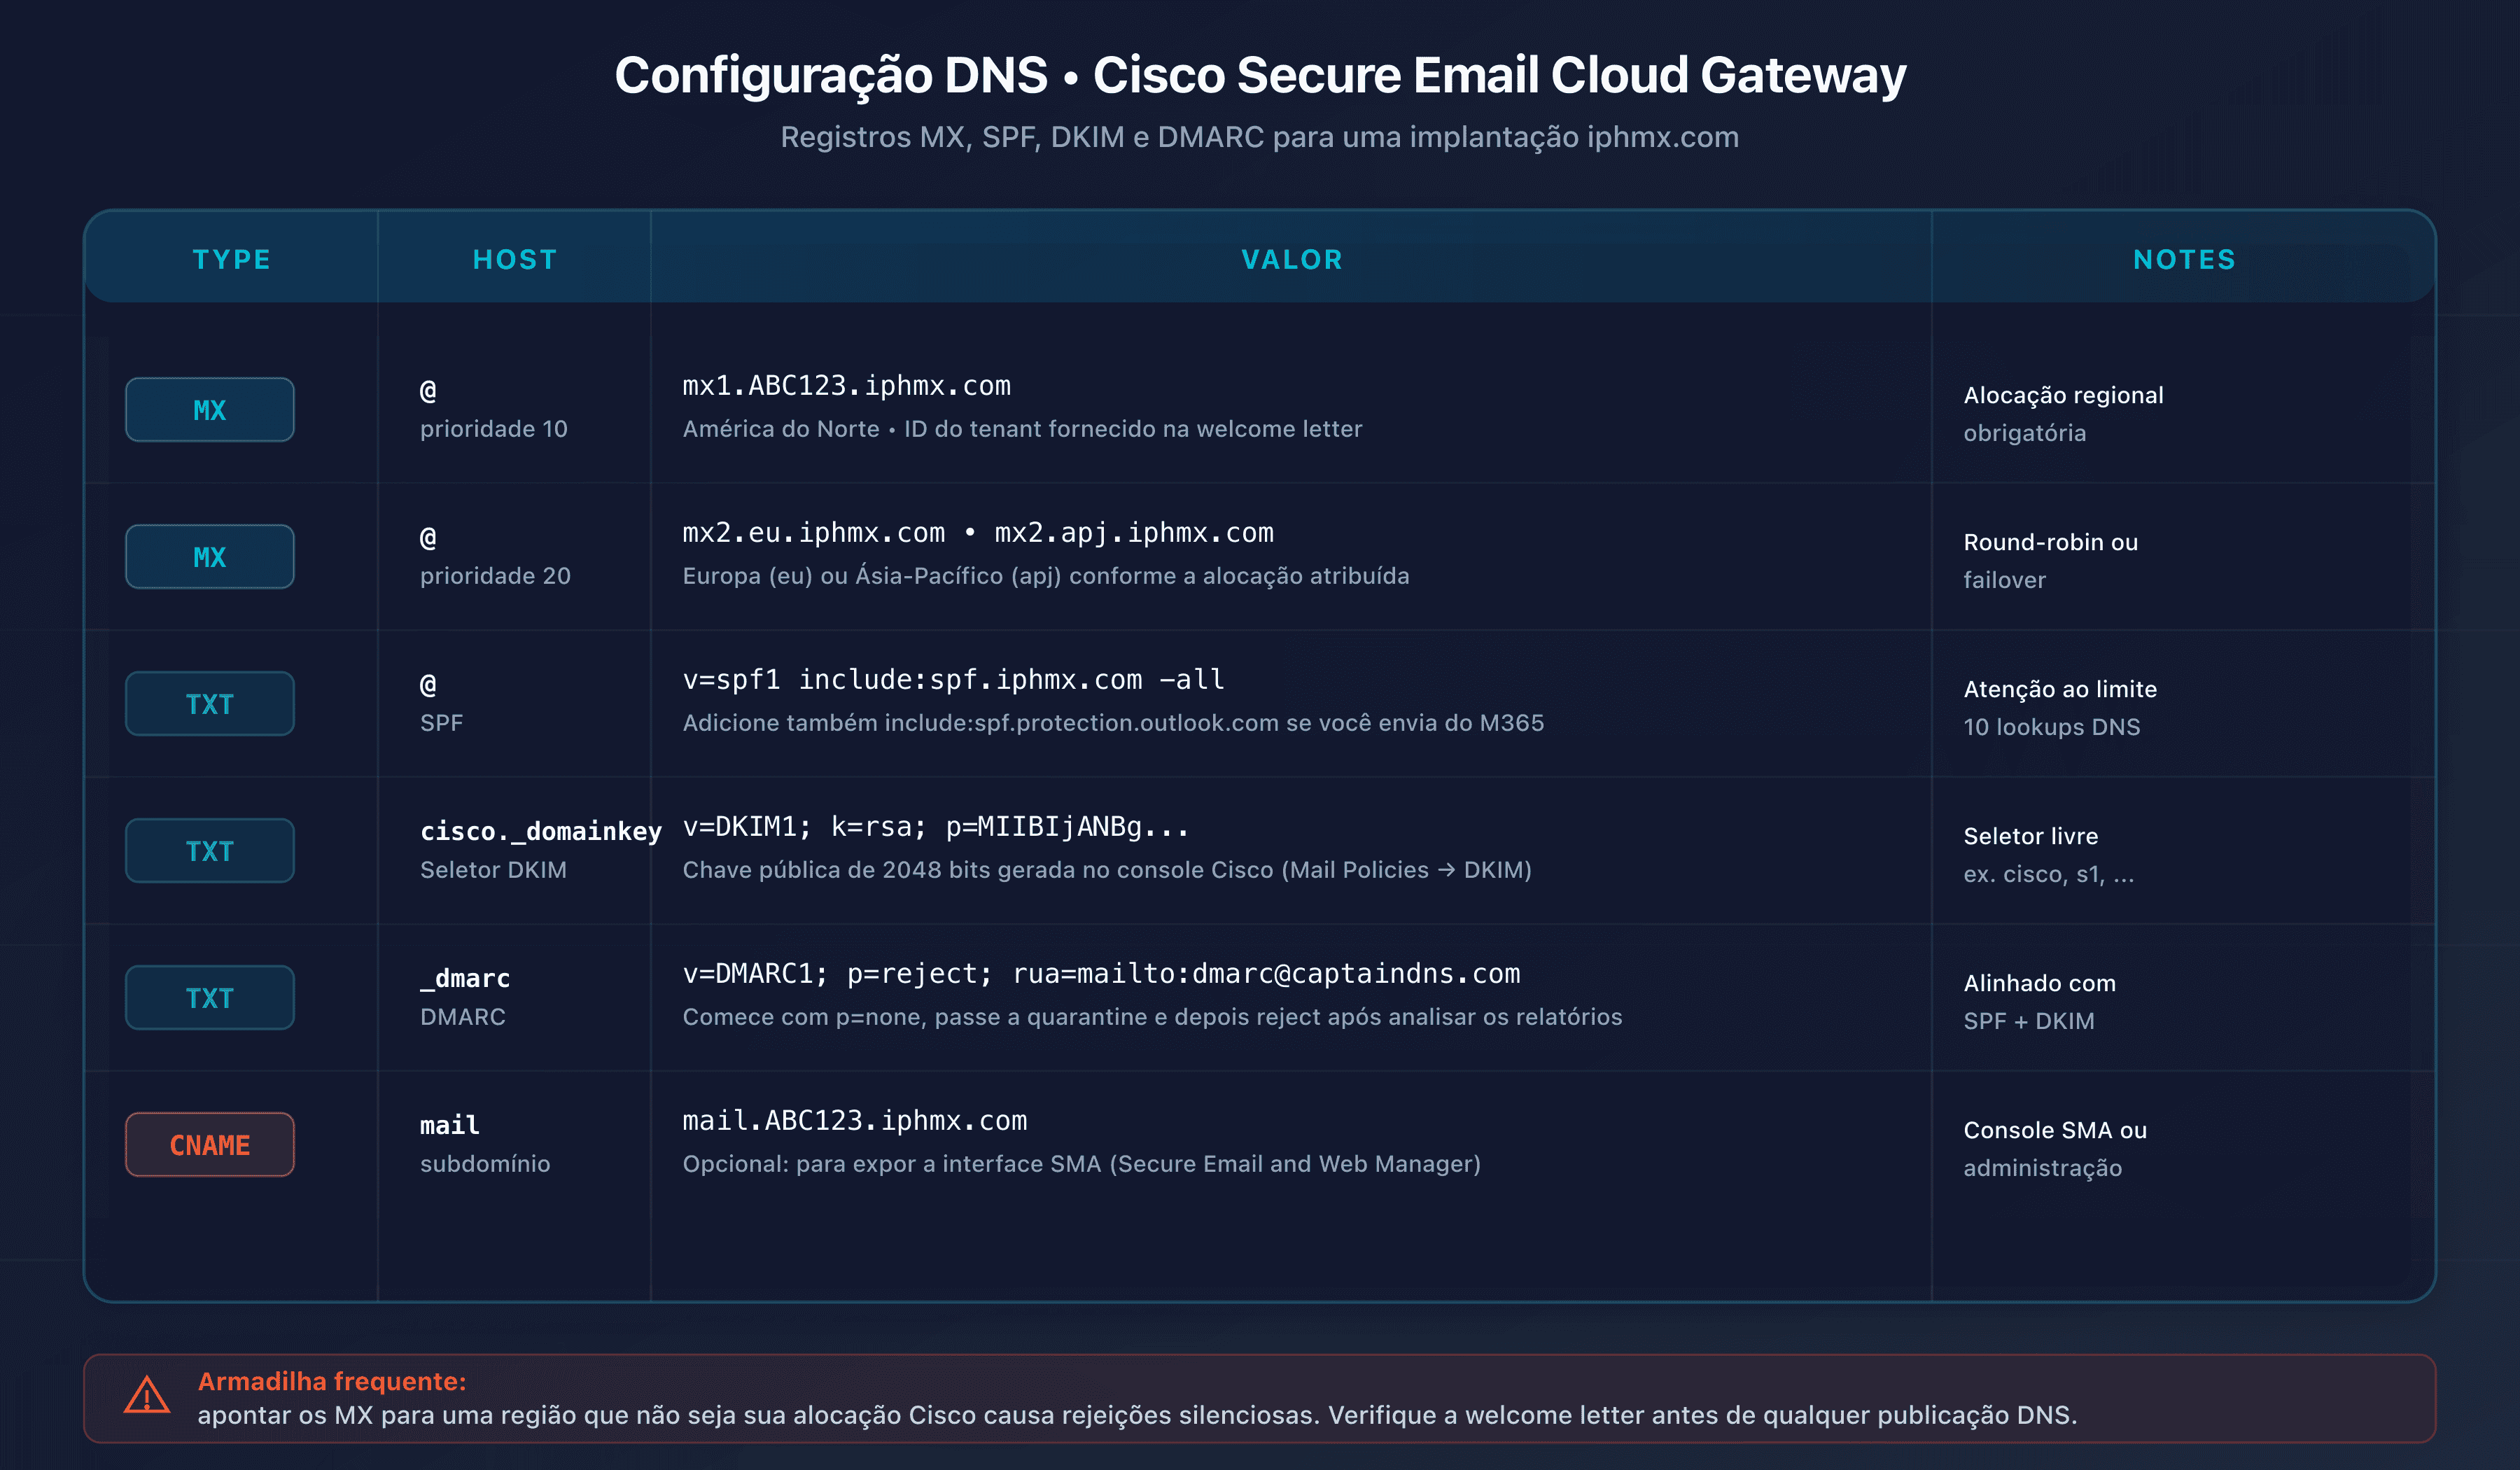Click the 'subdomínio' label
The image size is (2520, 1470).
click(485, 1164)
